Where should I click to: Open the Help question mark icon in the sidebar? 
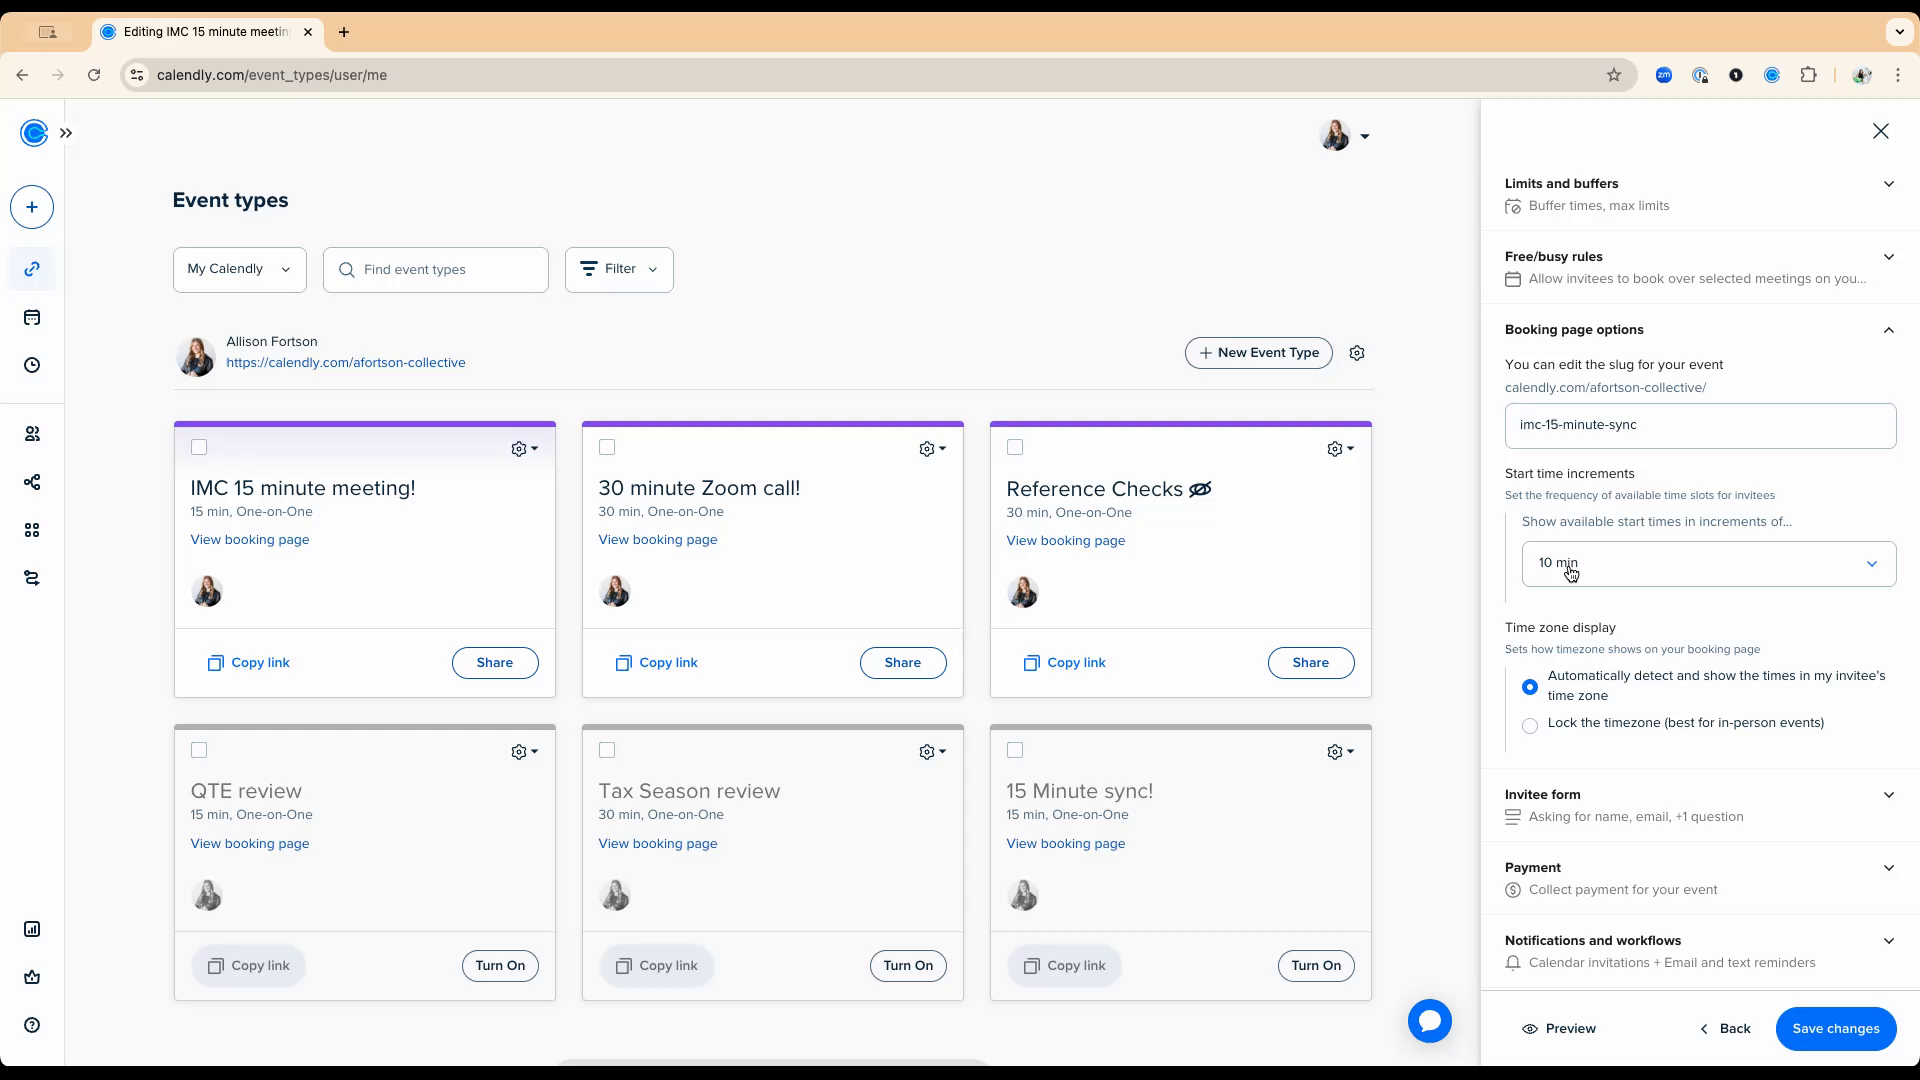(x=32, y=1025)
